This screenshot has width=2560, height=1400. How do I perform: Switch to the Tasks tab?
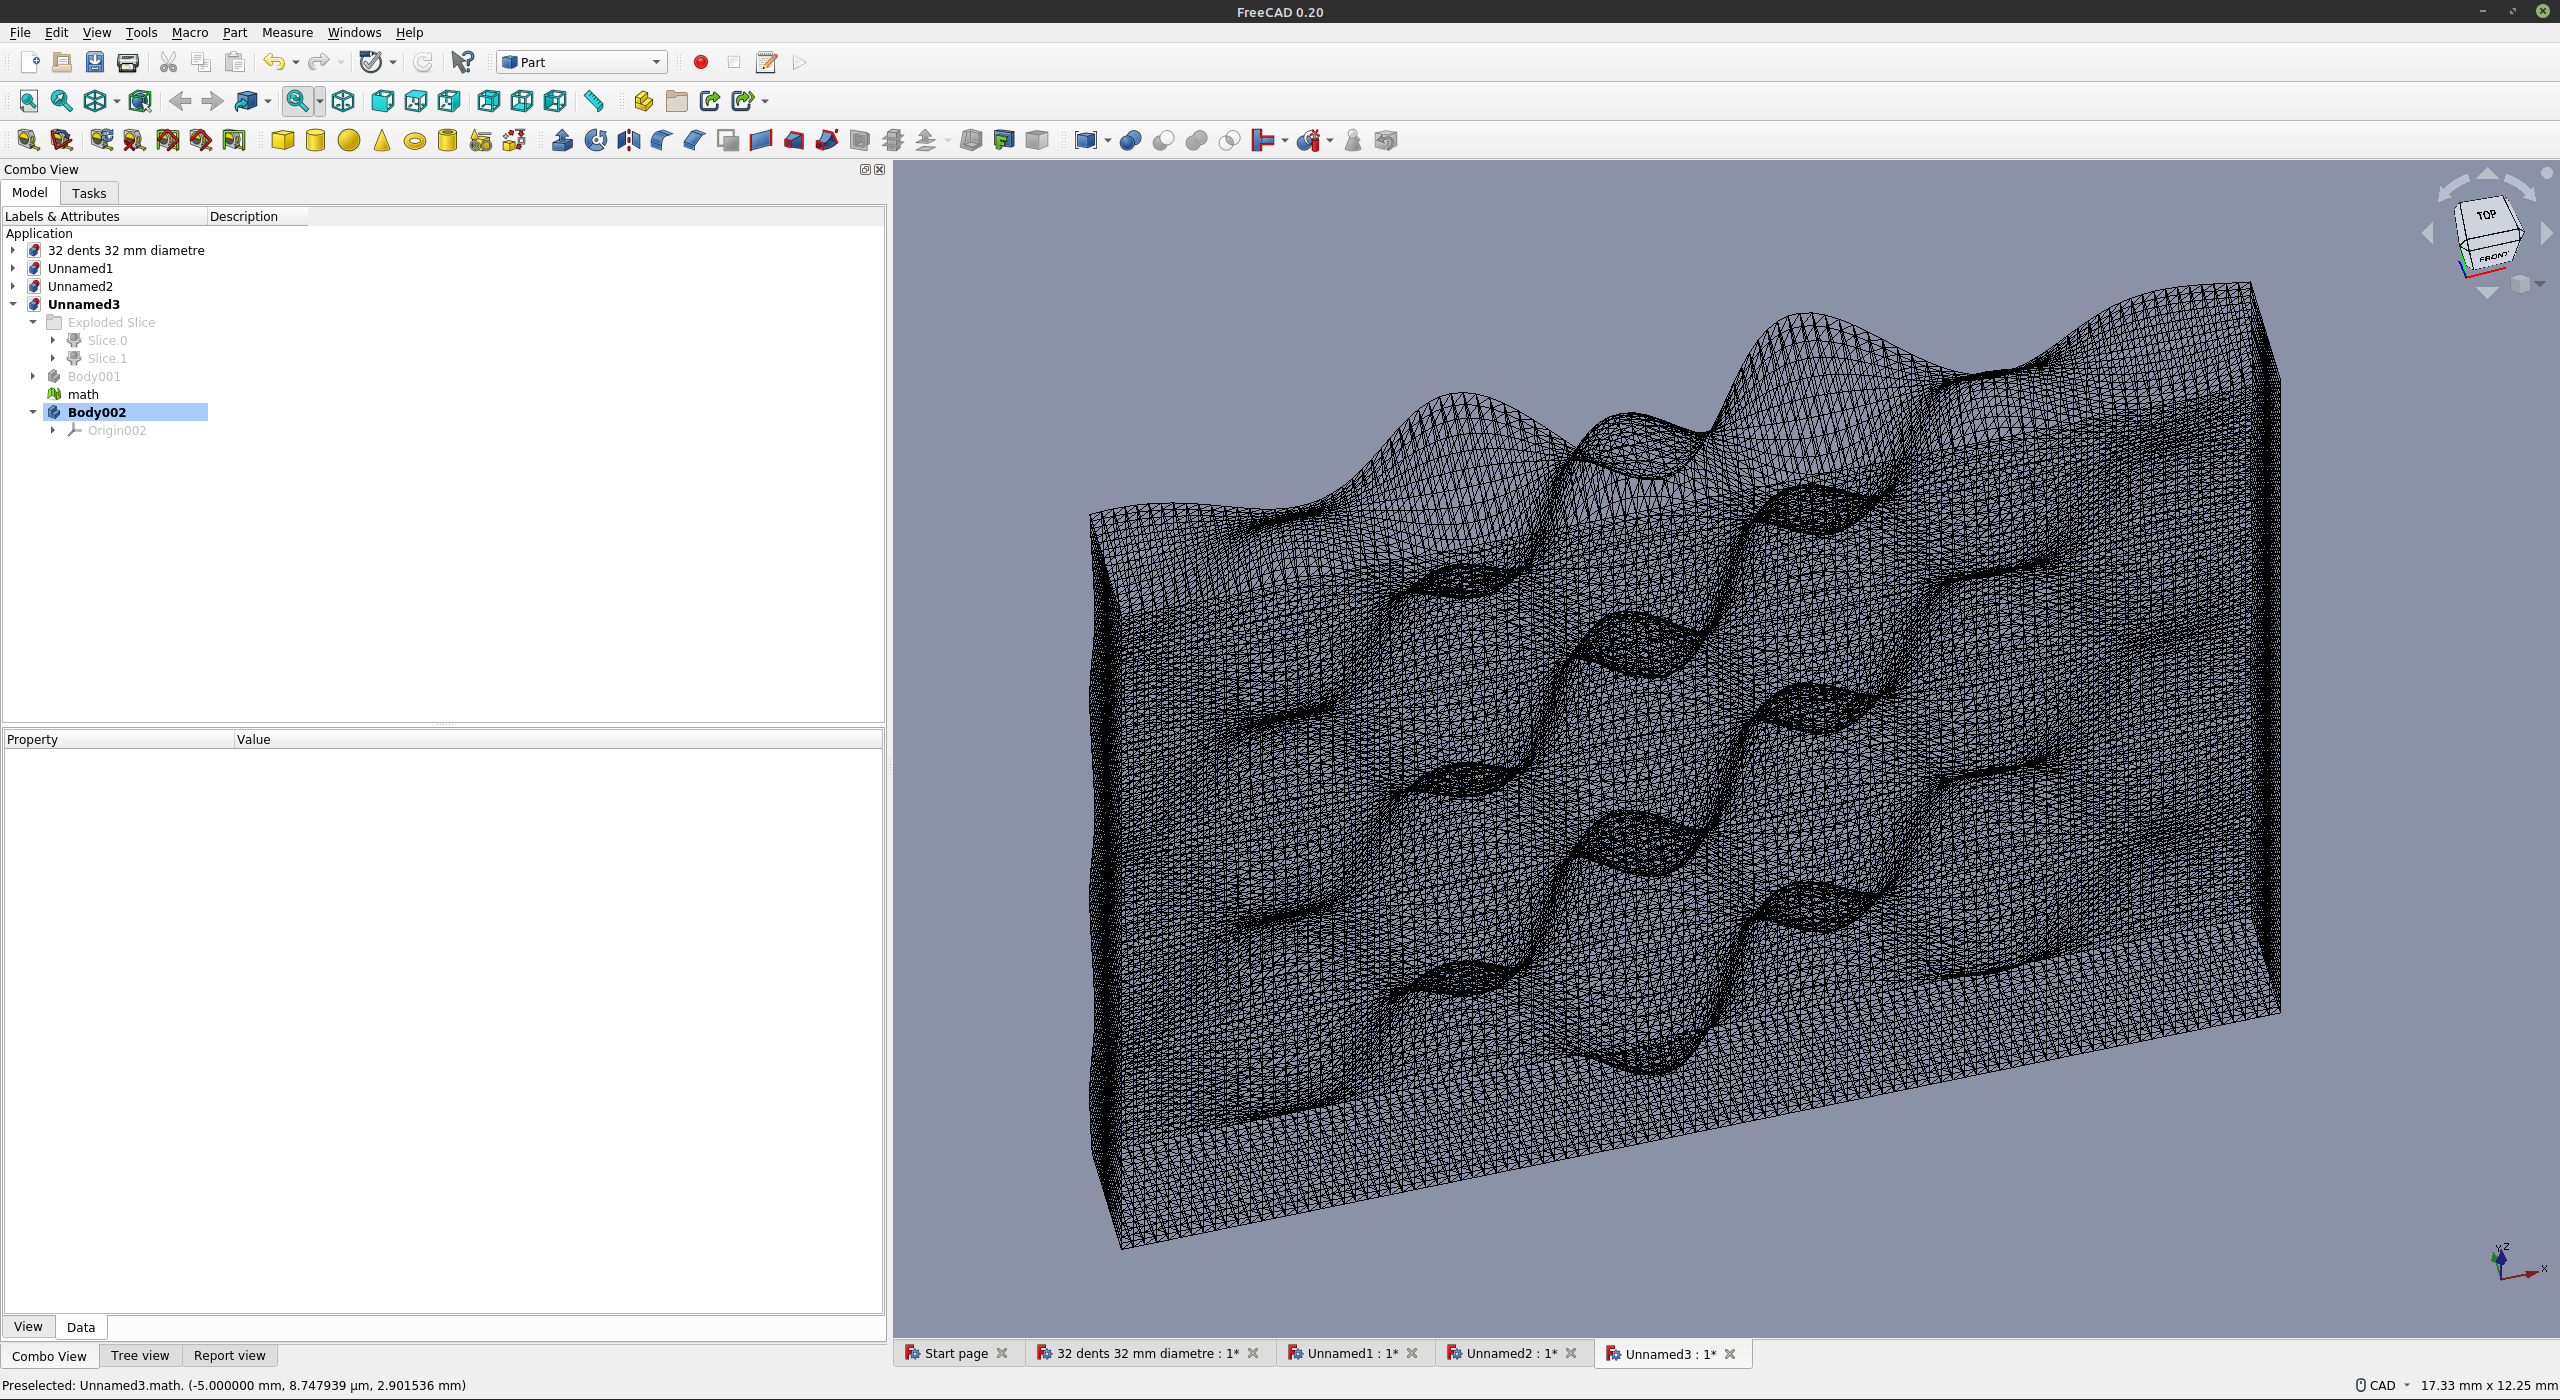(89, 193)
